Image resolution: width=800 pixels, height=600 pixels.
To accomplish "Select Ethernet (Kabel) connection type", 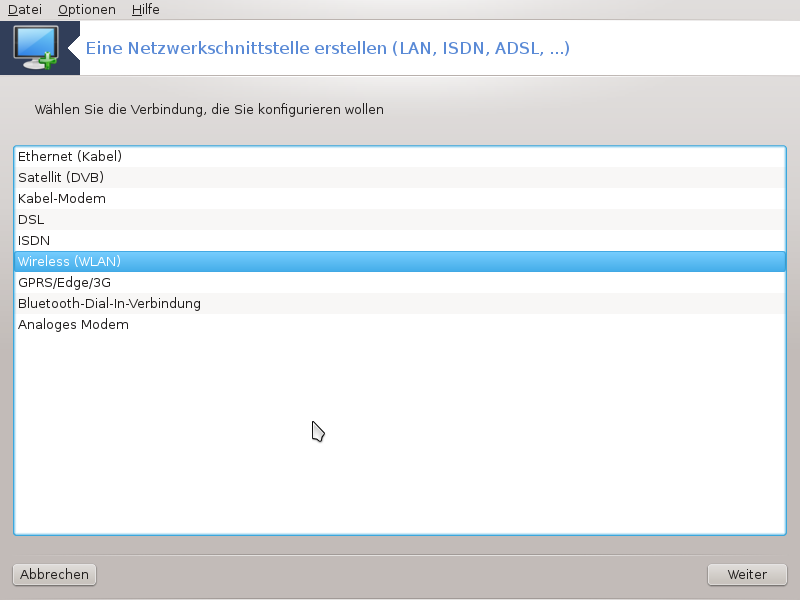I will [x=70, y=156].
